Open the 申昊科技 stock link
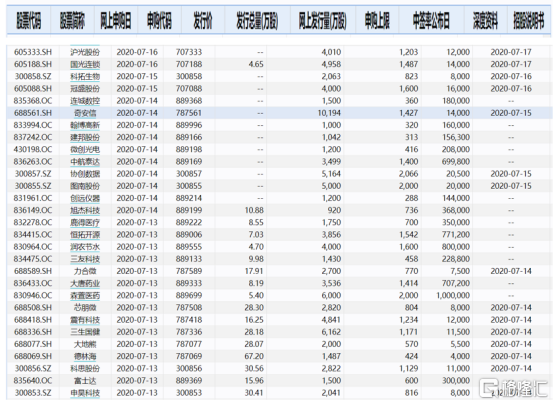Viewport: 554px width, 405px height. click(85, 393)
